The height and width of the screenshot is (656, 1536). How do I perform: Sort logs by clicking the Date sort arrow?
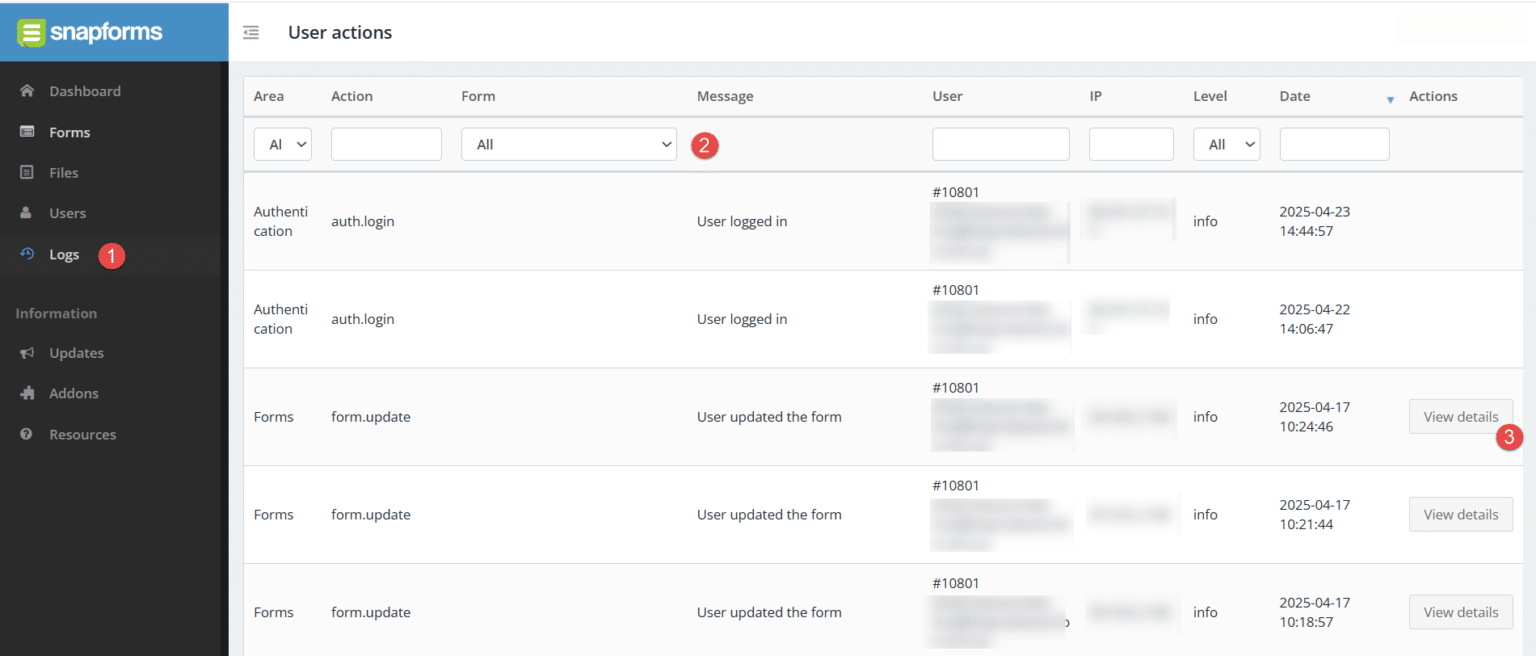1391,99
